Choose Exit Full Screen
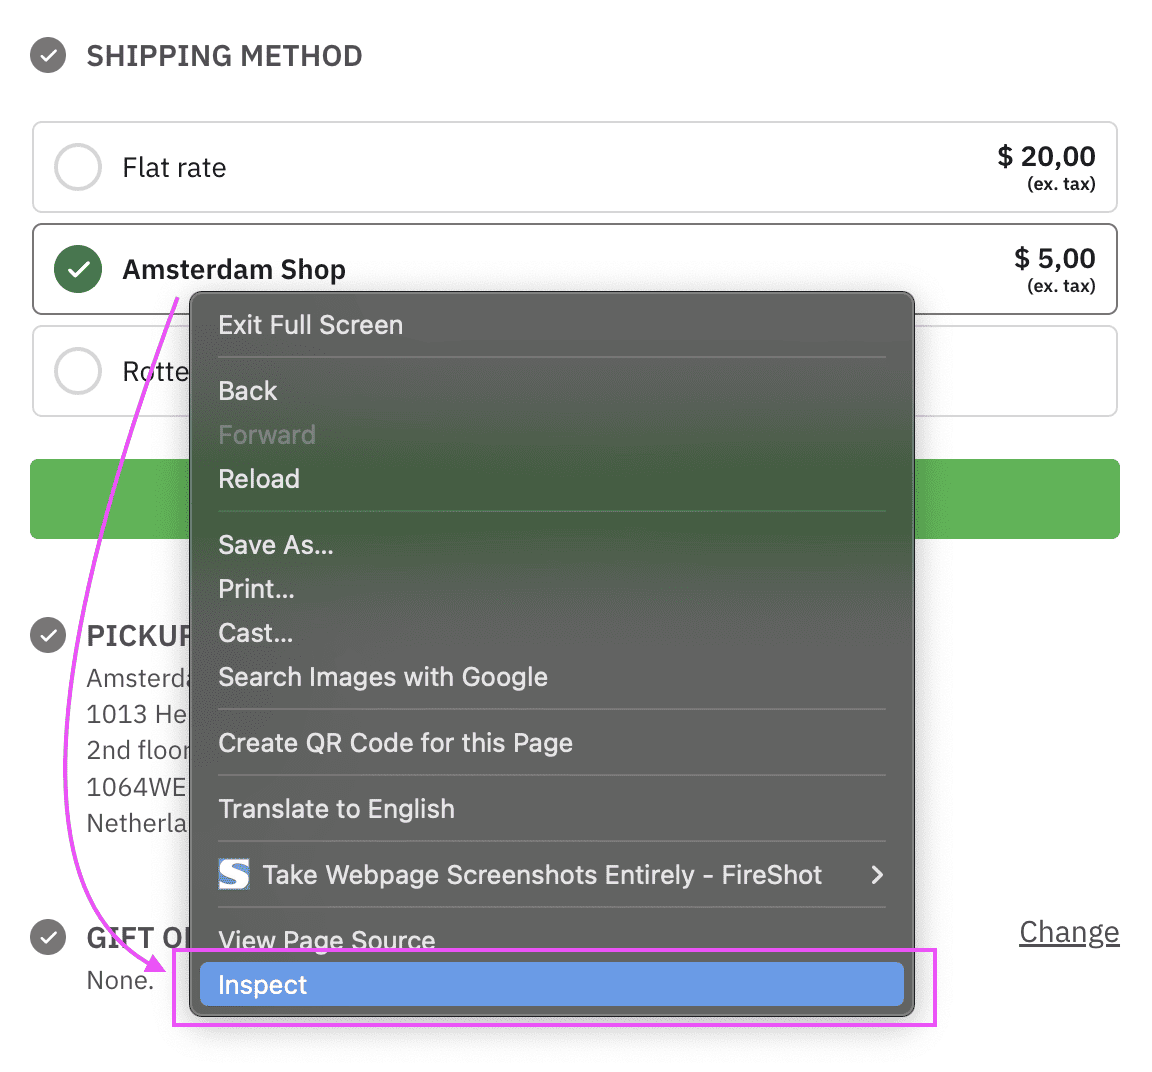 [x=310, y=325]
